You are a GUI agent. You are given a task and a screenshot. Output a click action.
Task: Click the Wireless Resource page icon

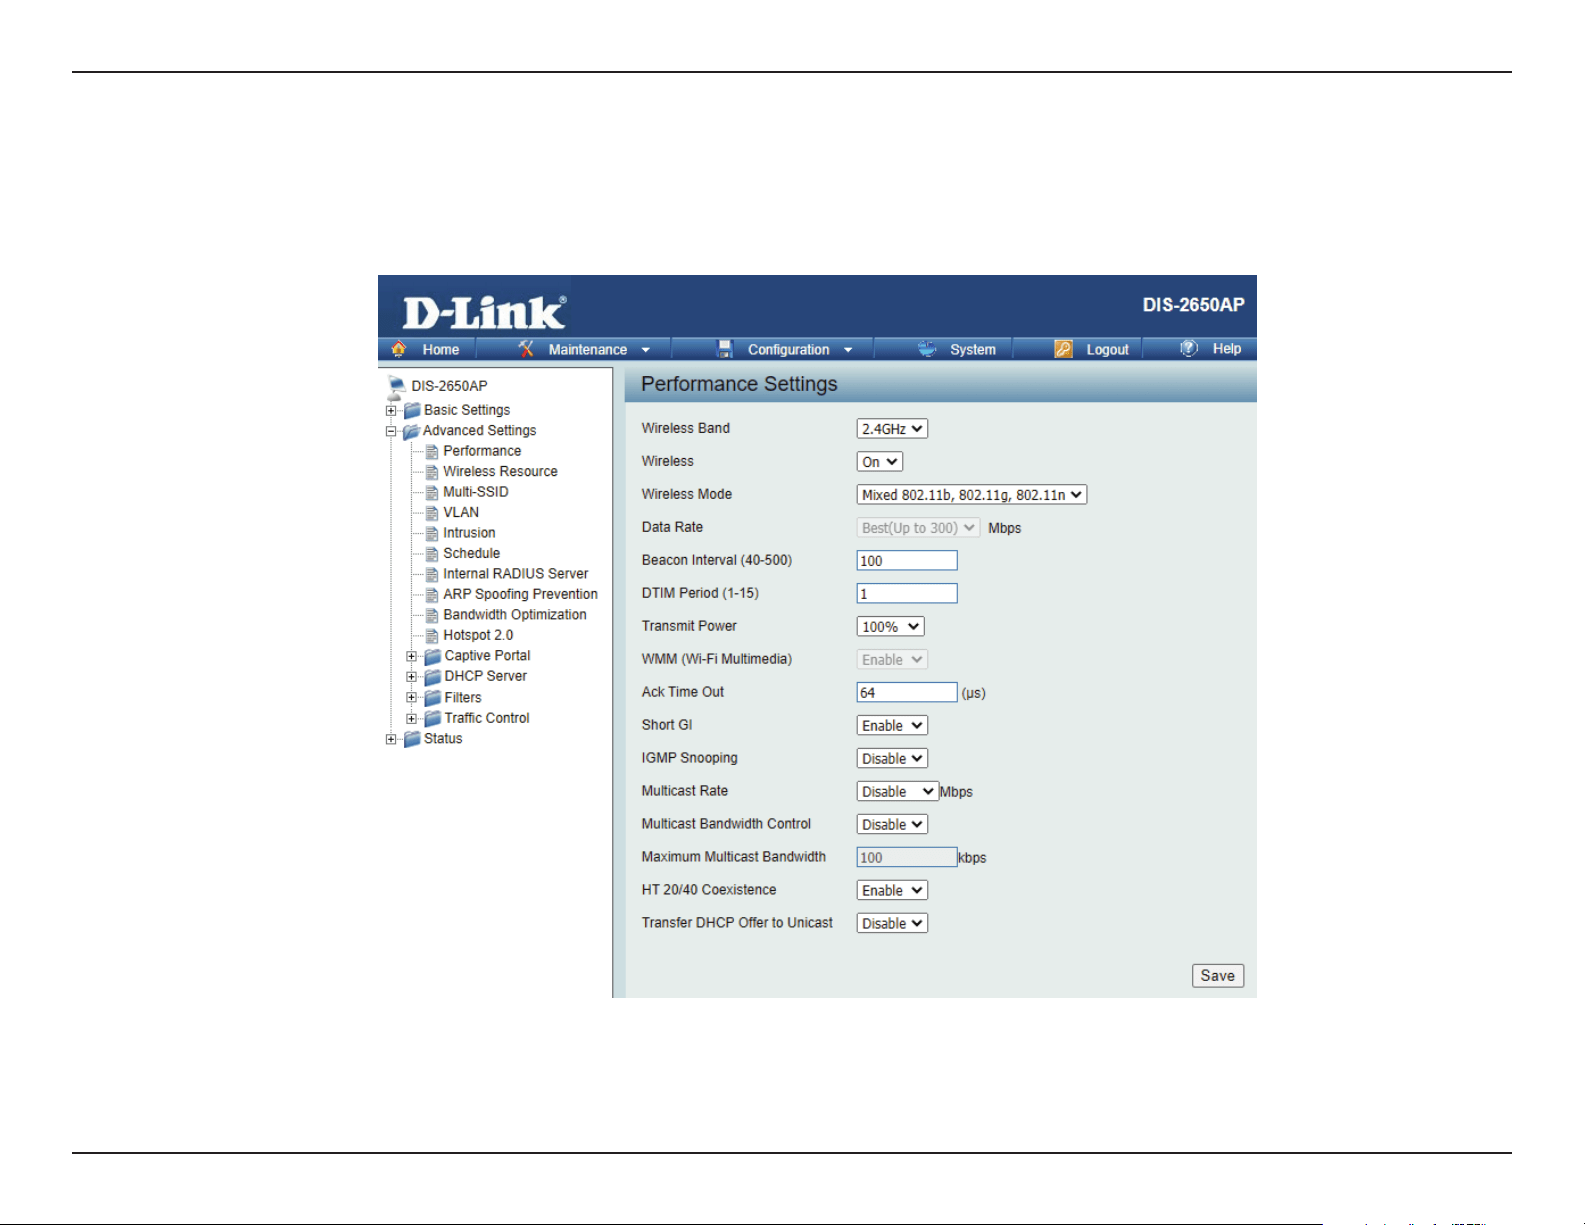click(x=432, y=472)
